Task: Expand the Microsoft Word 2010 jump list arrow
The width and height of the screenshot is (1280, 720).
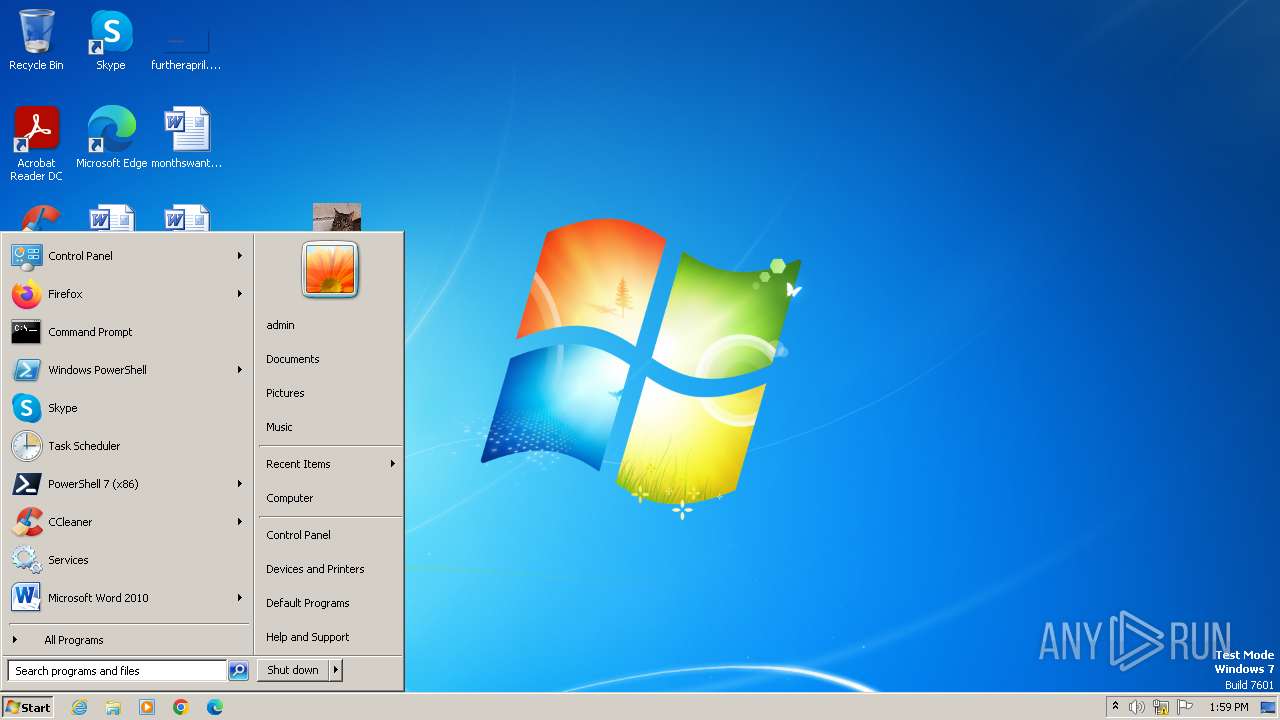Action: [x=240, y=598]
